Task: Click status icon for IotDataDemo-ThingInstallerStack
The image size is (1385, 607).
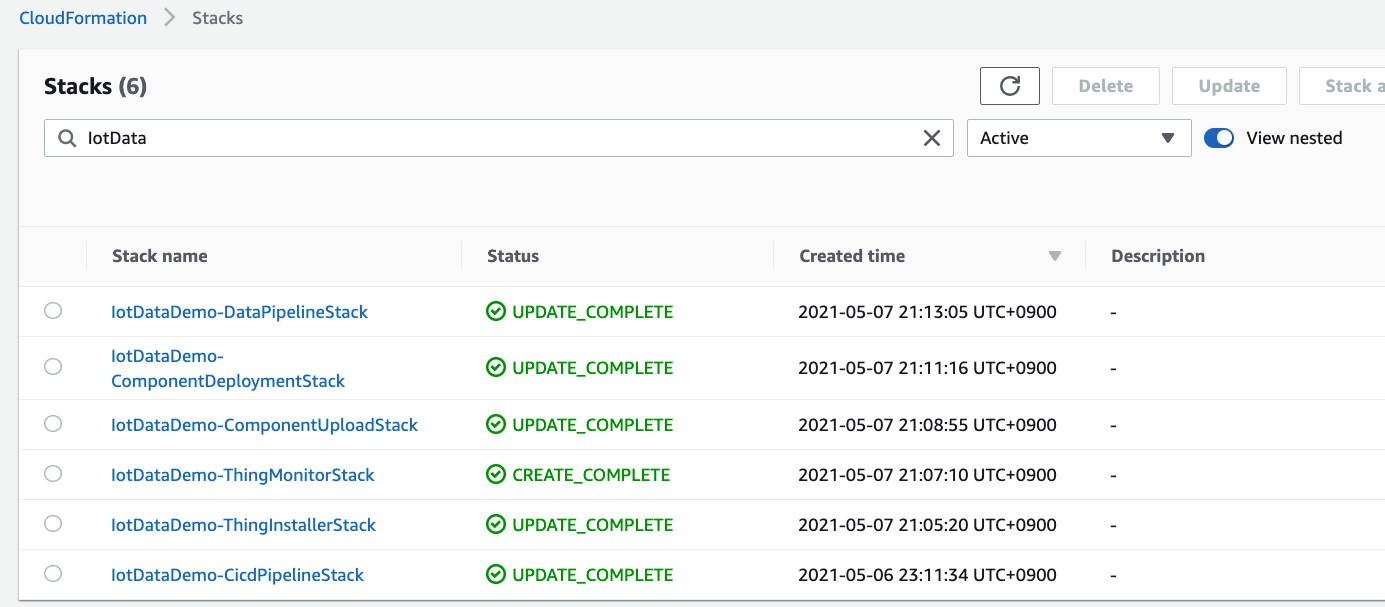Action: pos(496,525)
